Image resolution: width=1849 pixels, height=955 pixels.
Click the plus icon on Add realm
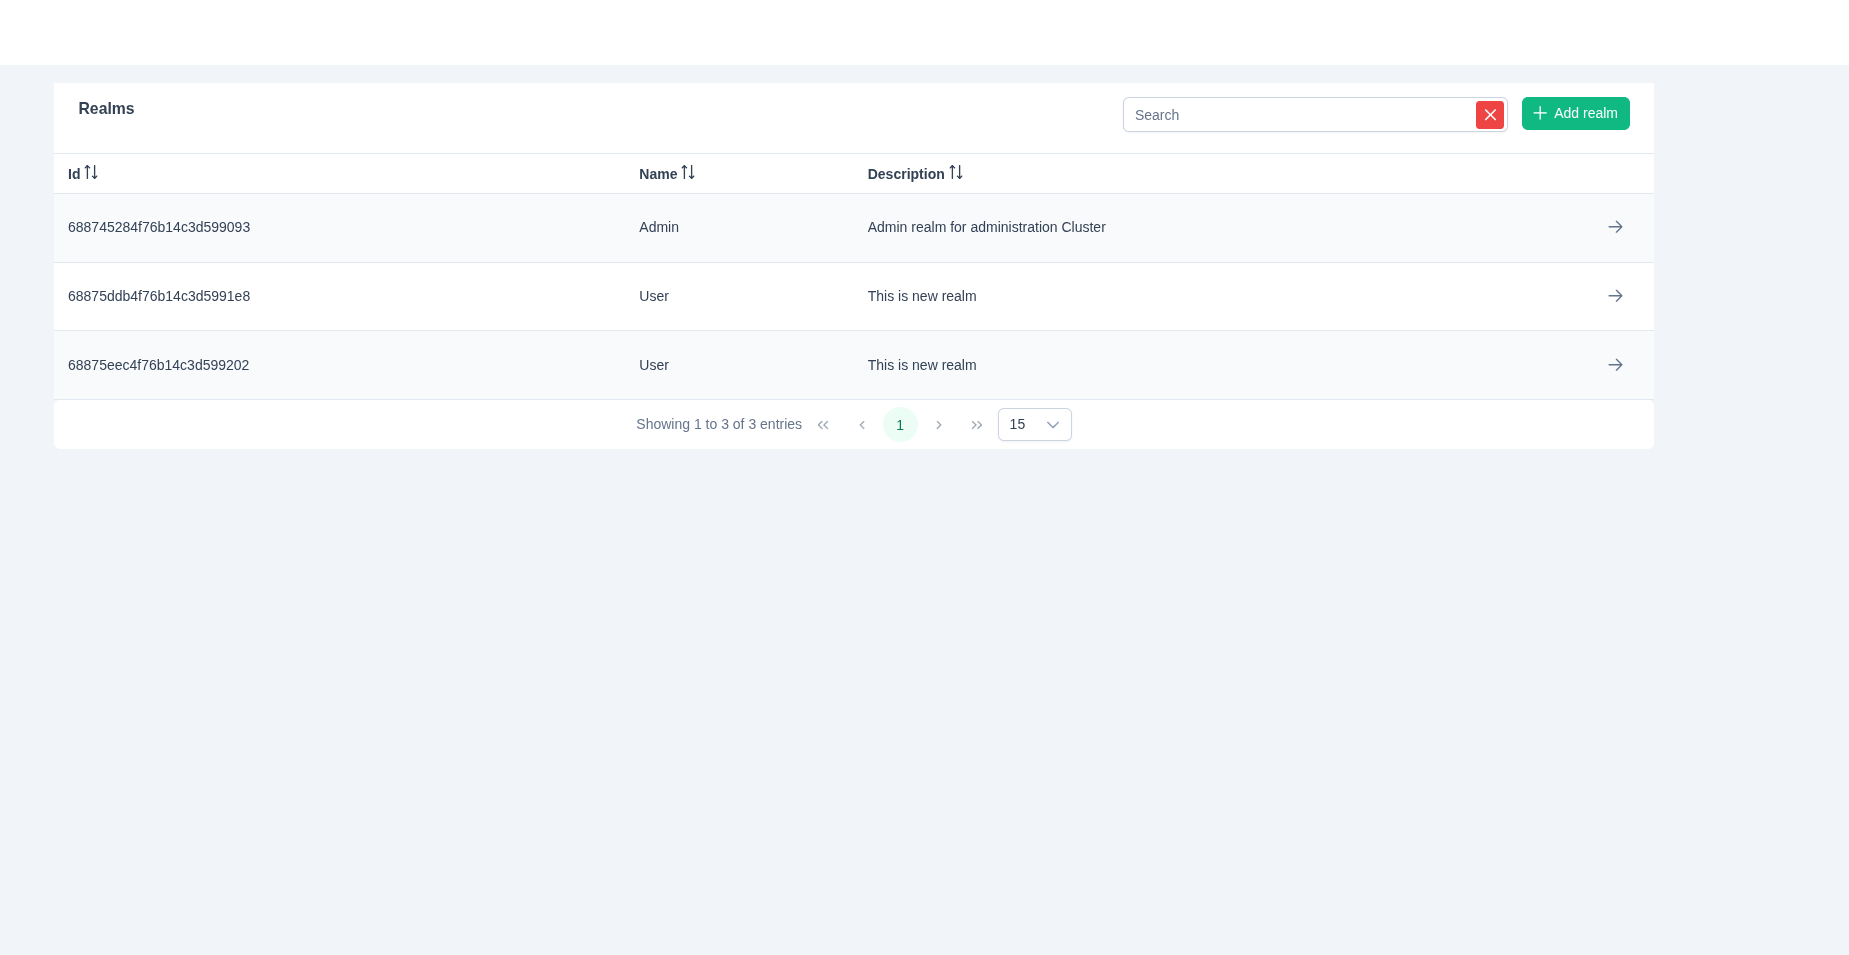coord(1539,113)
